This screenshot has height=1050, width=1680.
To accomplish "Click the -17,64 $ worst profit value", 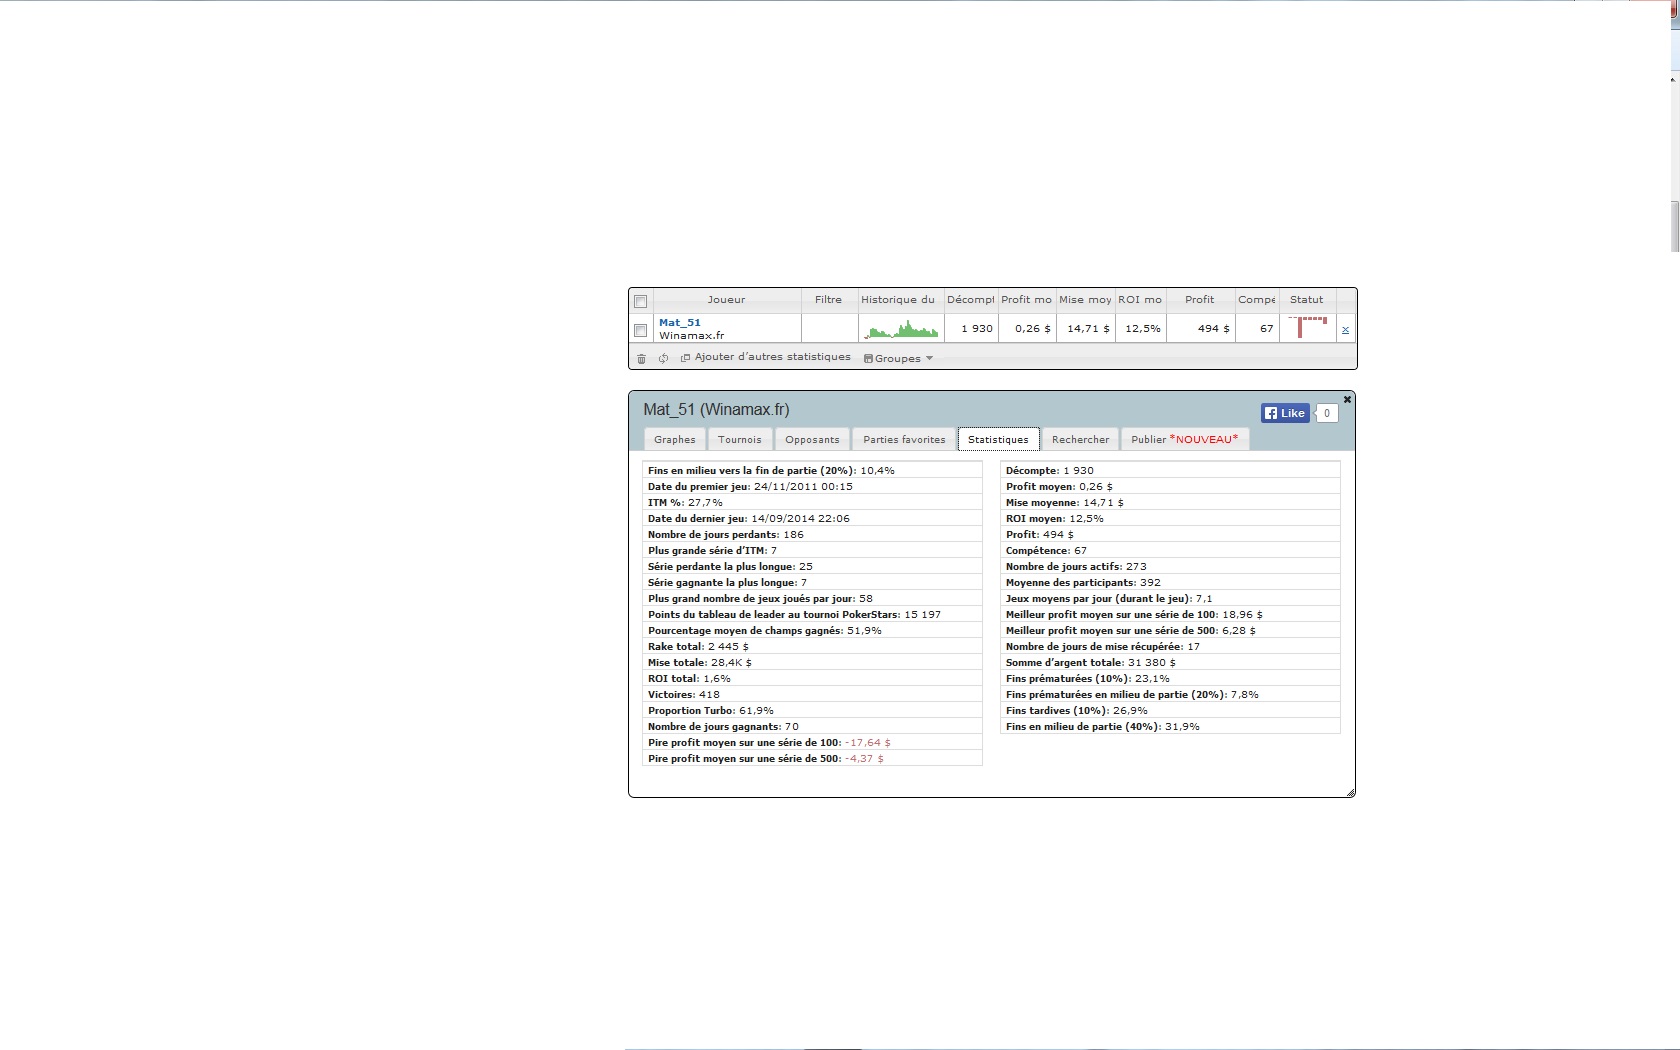I will pos(868,743).
